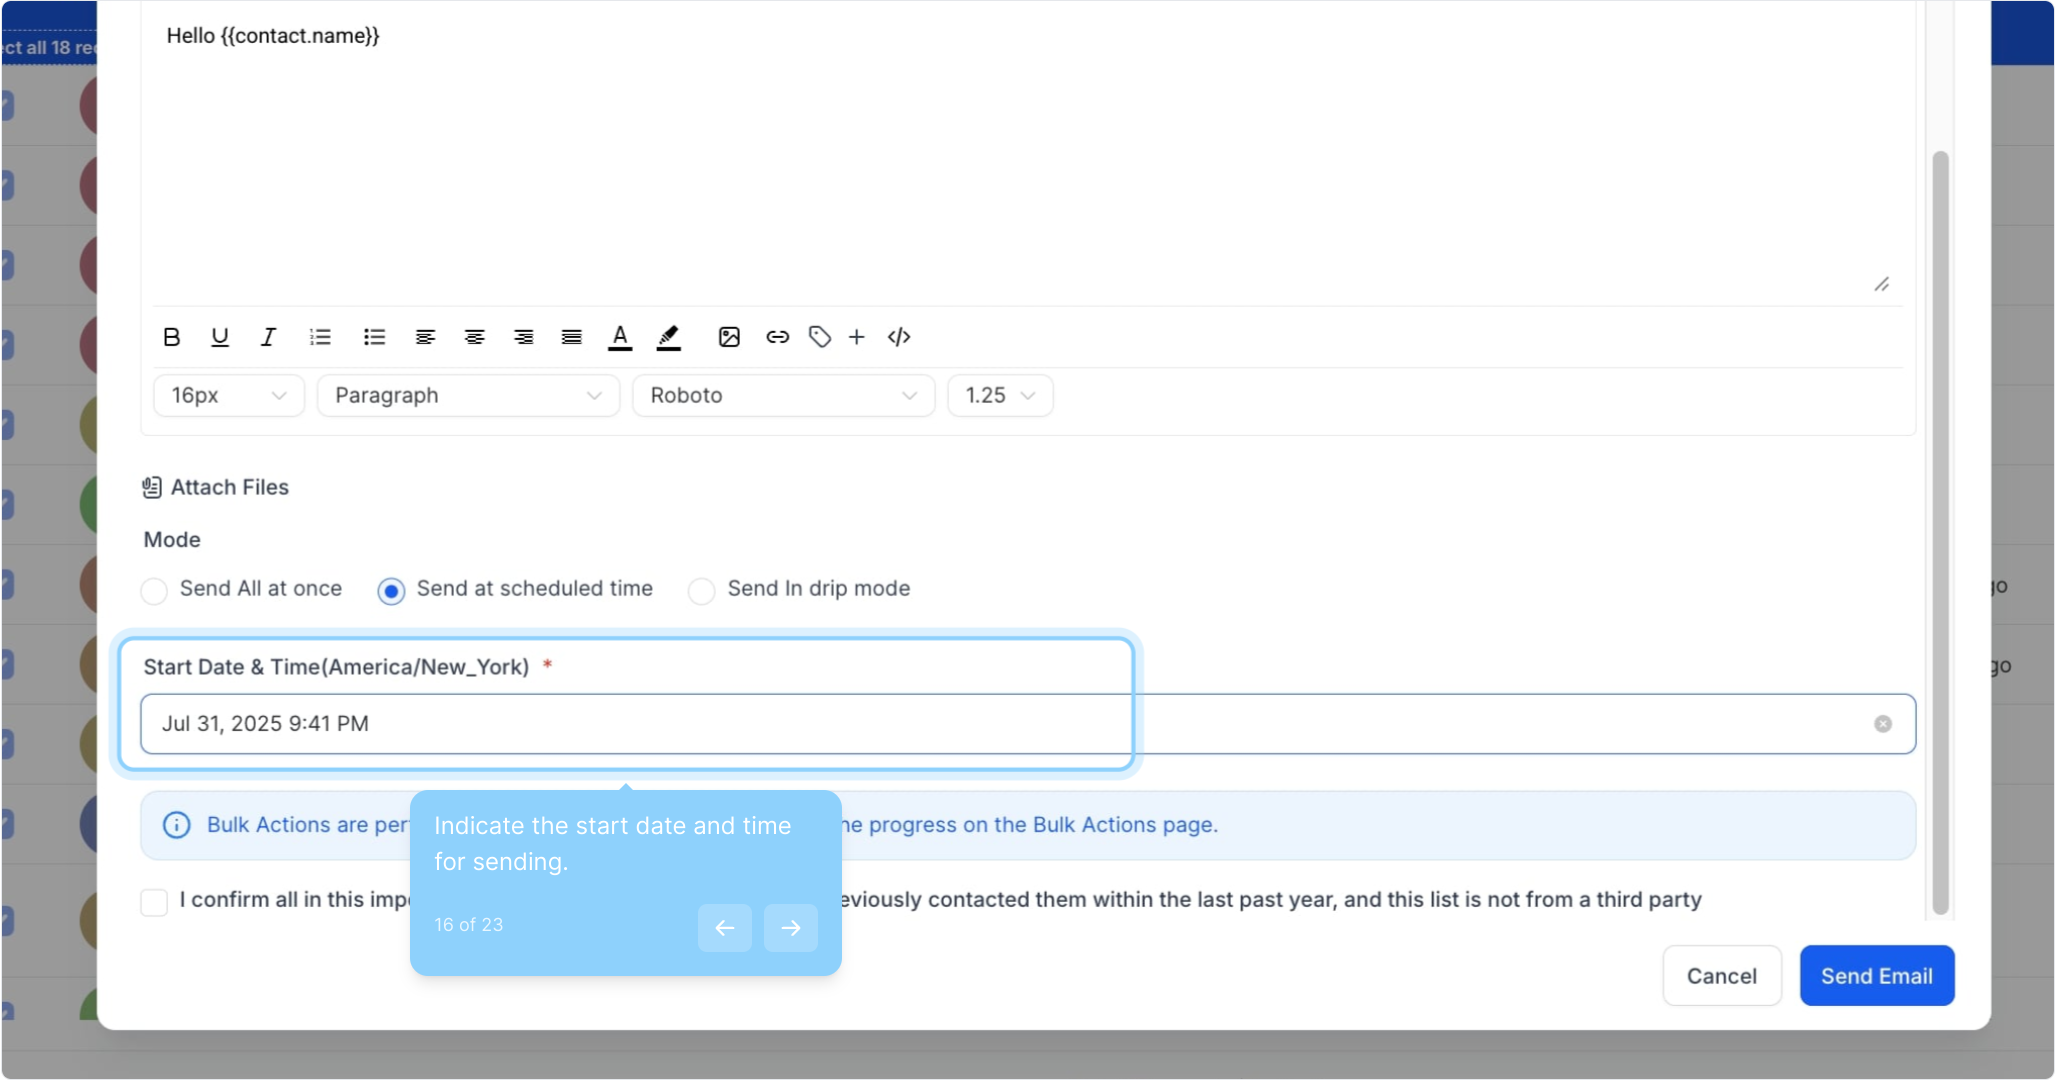The height and width of the screenshot is (1080, 2056).
Task: Click the Send Email button
Action: pos(1875,975)
